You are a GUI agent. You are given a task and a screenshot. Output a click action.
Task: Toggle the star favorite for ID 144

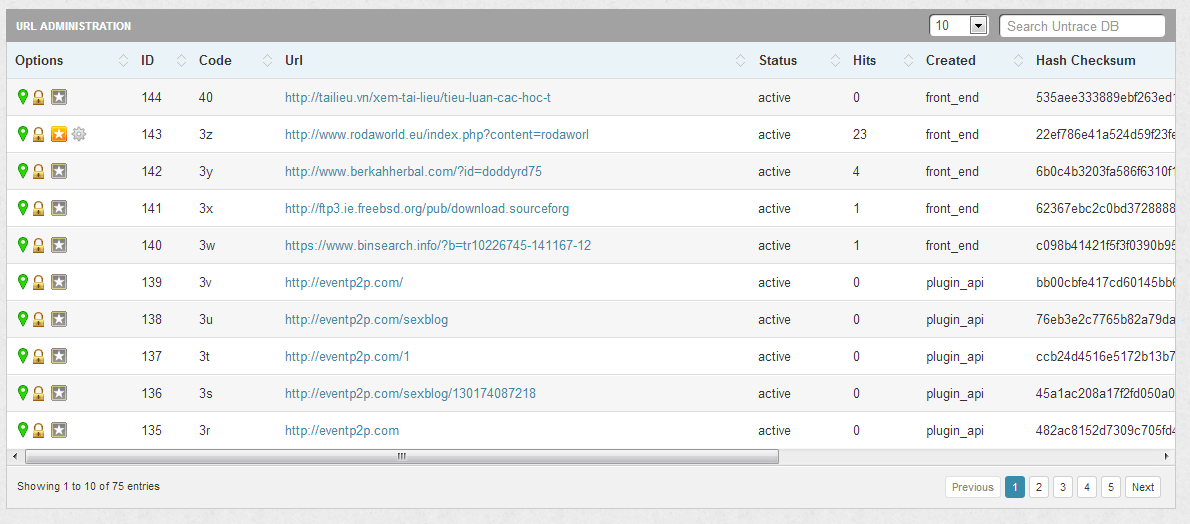tap(59, 97)
